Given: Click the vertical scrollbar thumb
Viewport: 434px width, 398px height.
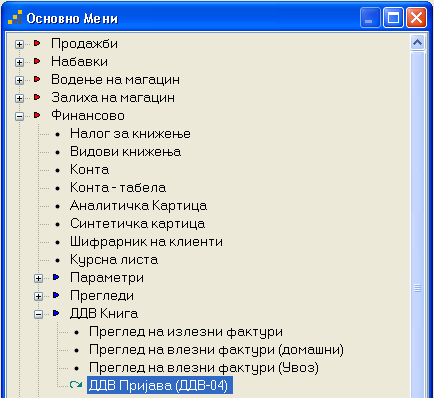Looking at the screenshot, I should click(x=417, y=225).
